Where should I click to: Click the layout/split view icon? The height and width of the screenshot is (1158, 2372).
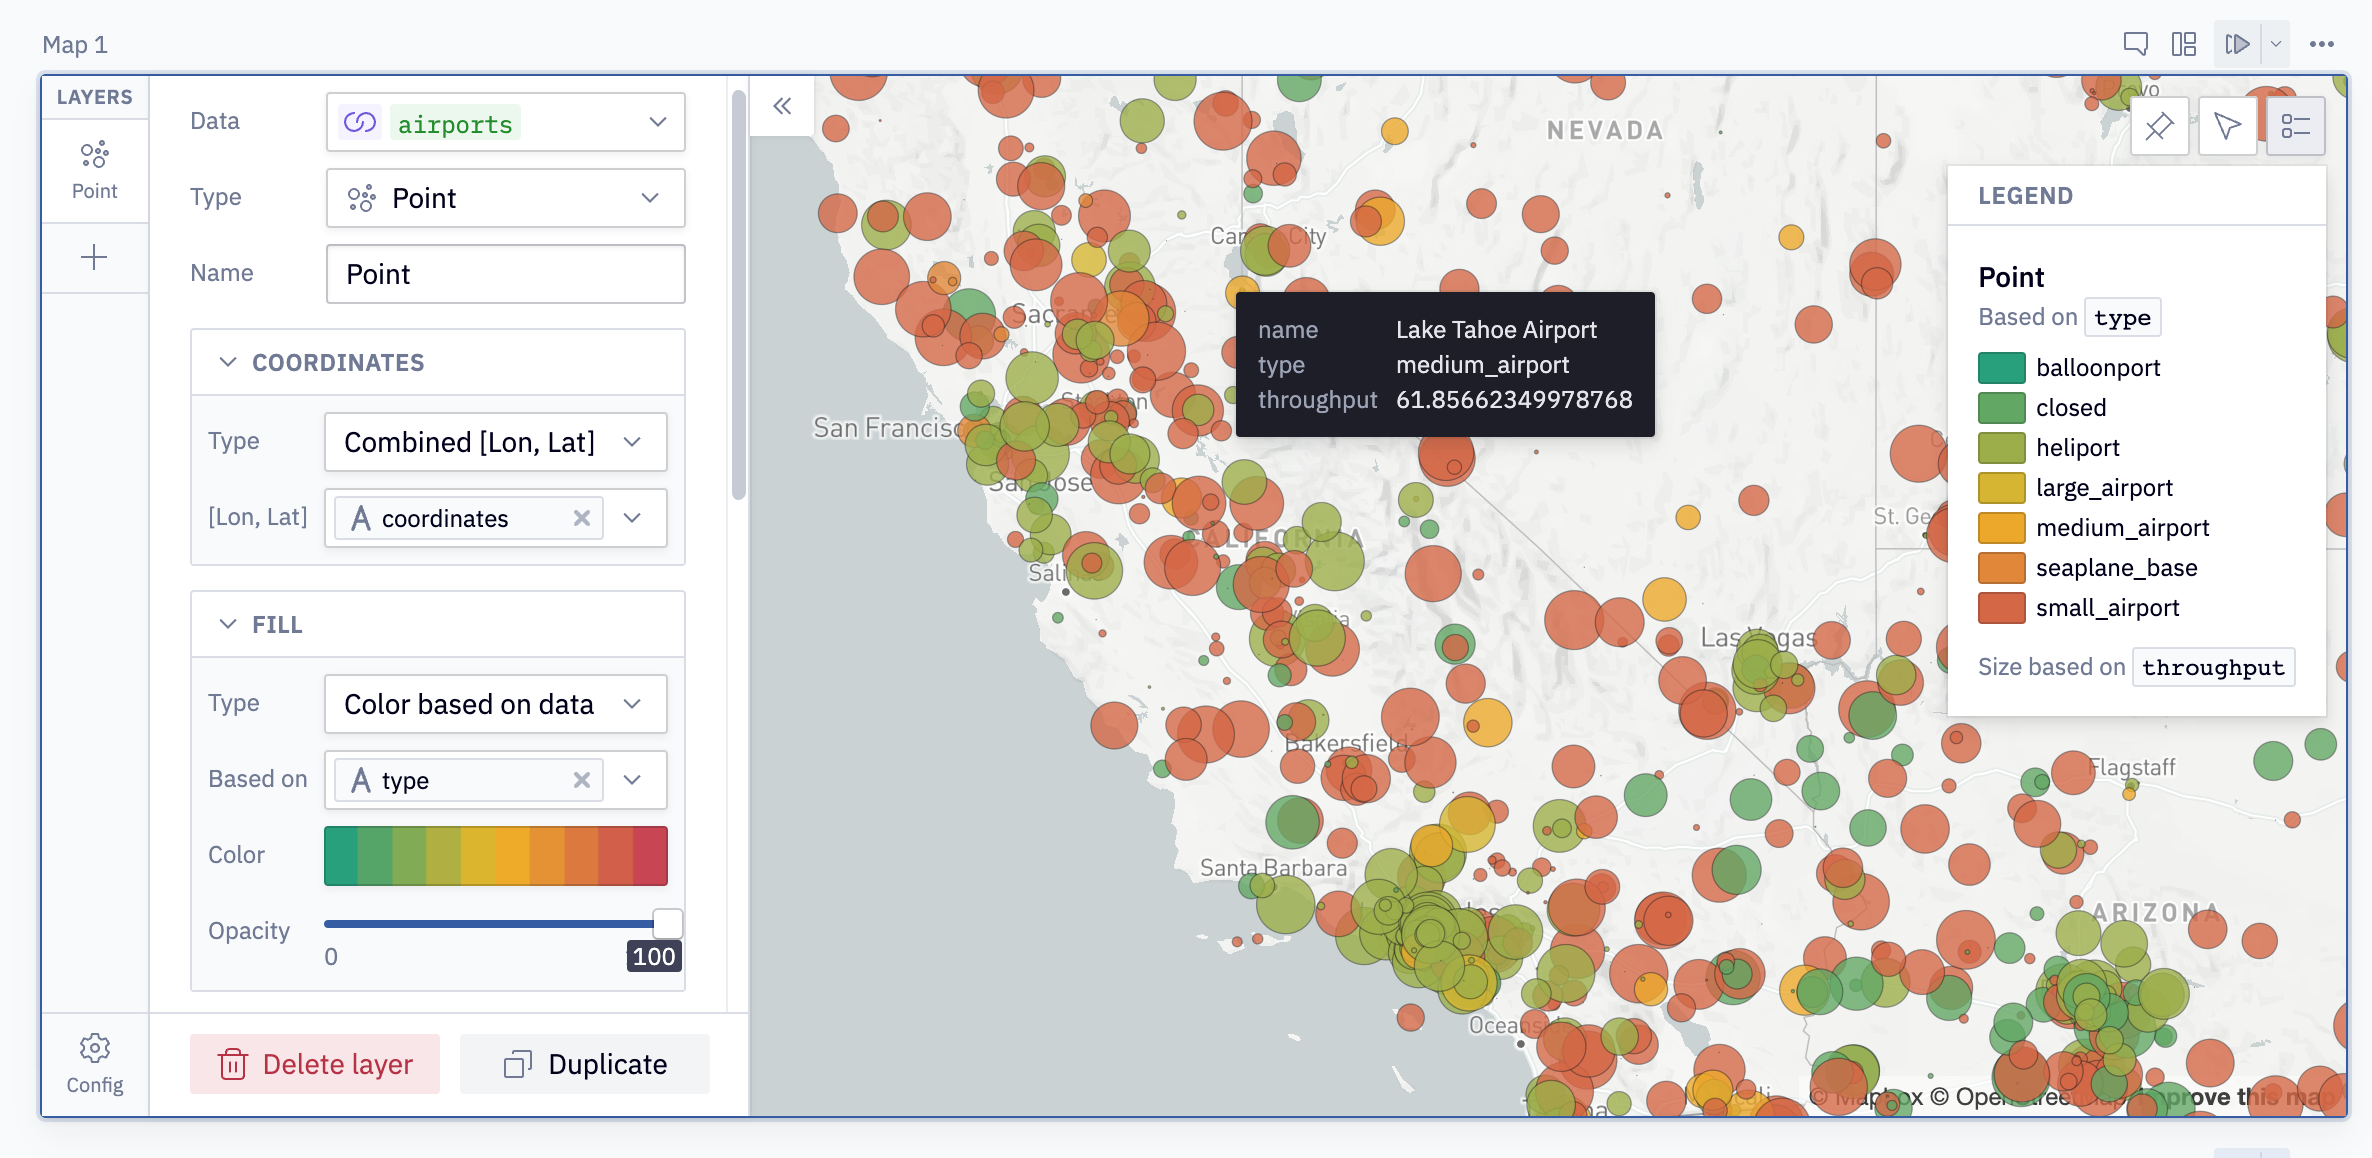point(2185,43)
